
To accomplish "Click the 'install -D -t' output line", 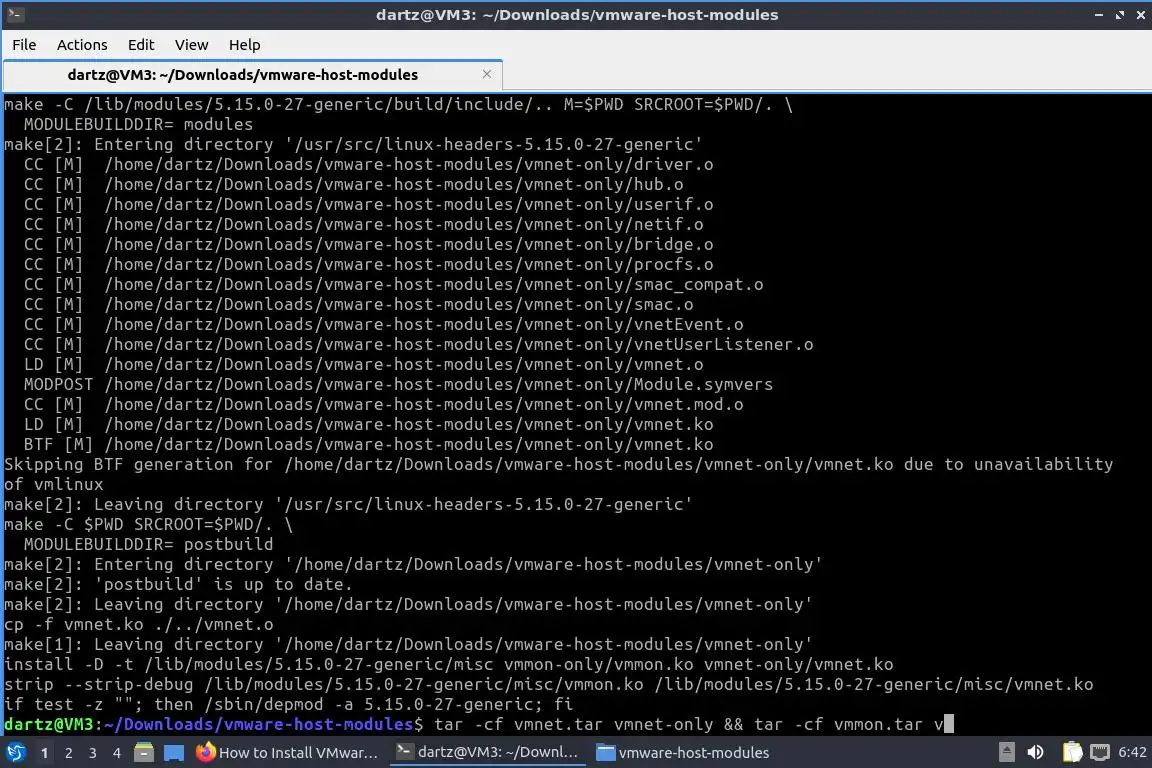I will point(449,664).
